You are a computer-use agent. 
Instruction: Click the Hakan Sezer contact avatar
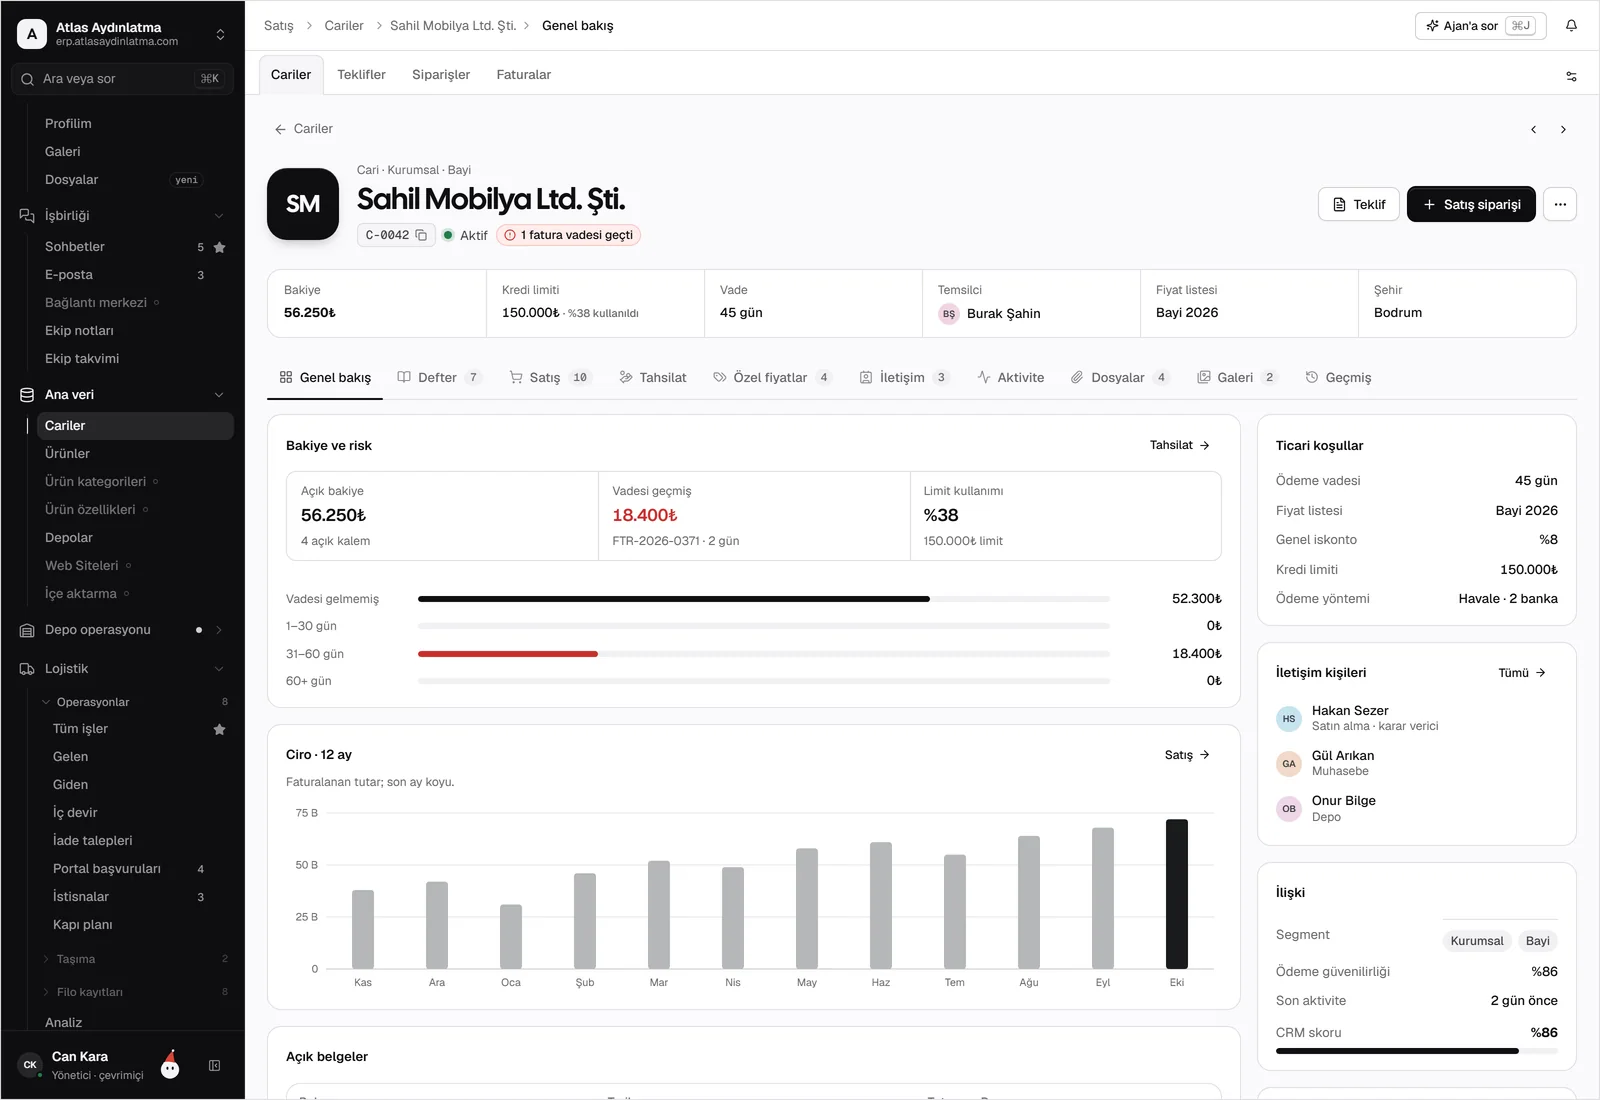coord(1289,718)
